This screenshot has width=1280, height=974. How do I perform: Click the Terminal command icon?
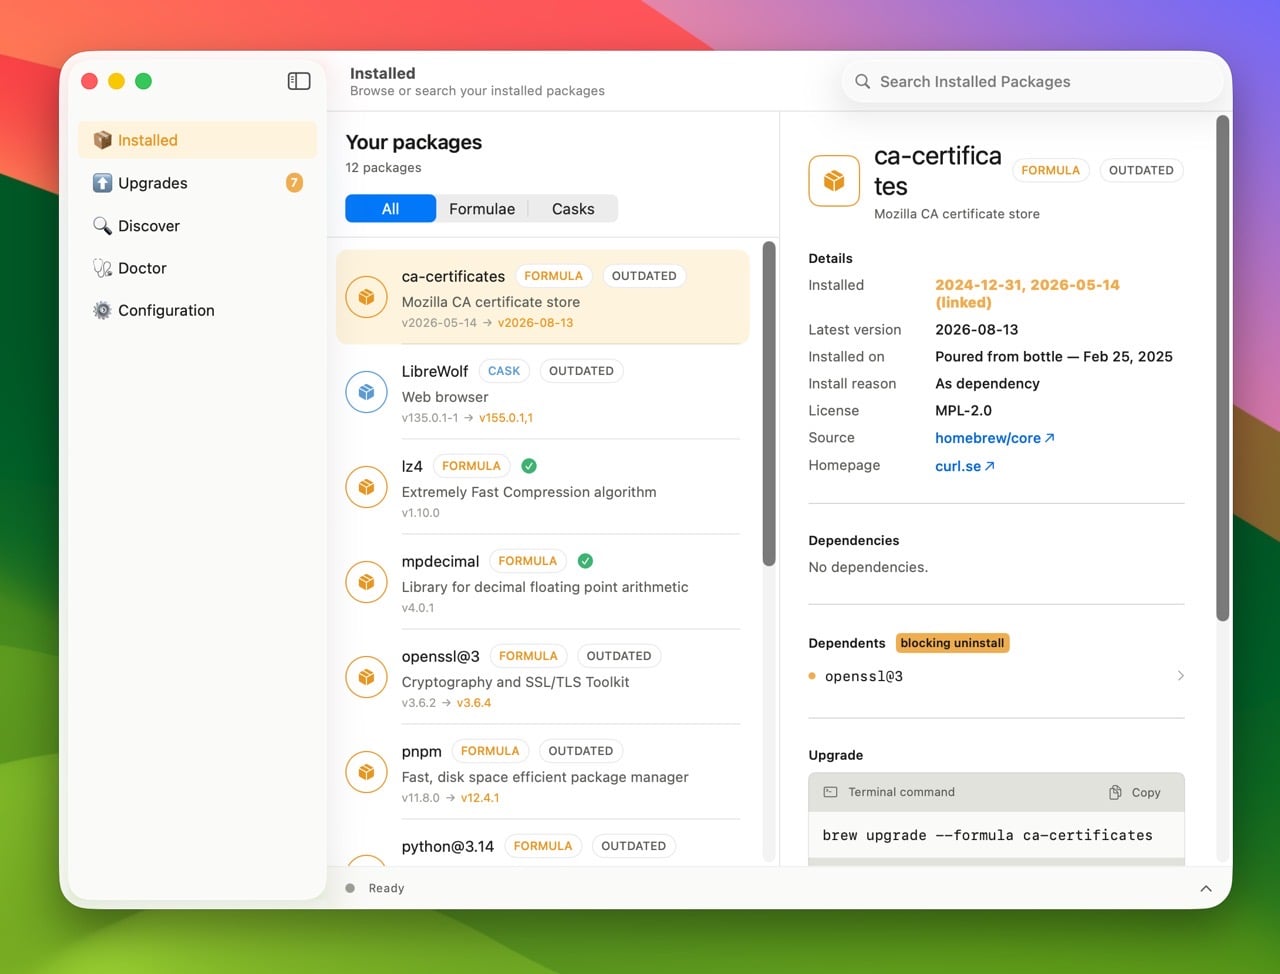point(830,792)
